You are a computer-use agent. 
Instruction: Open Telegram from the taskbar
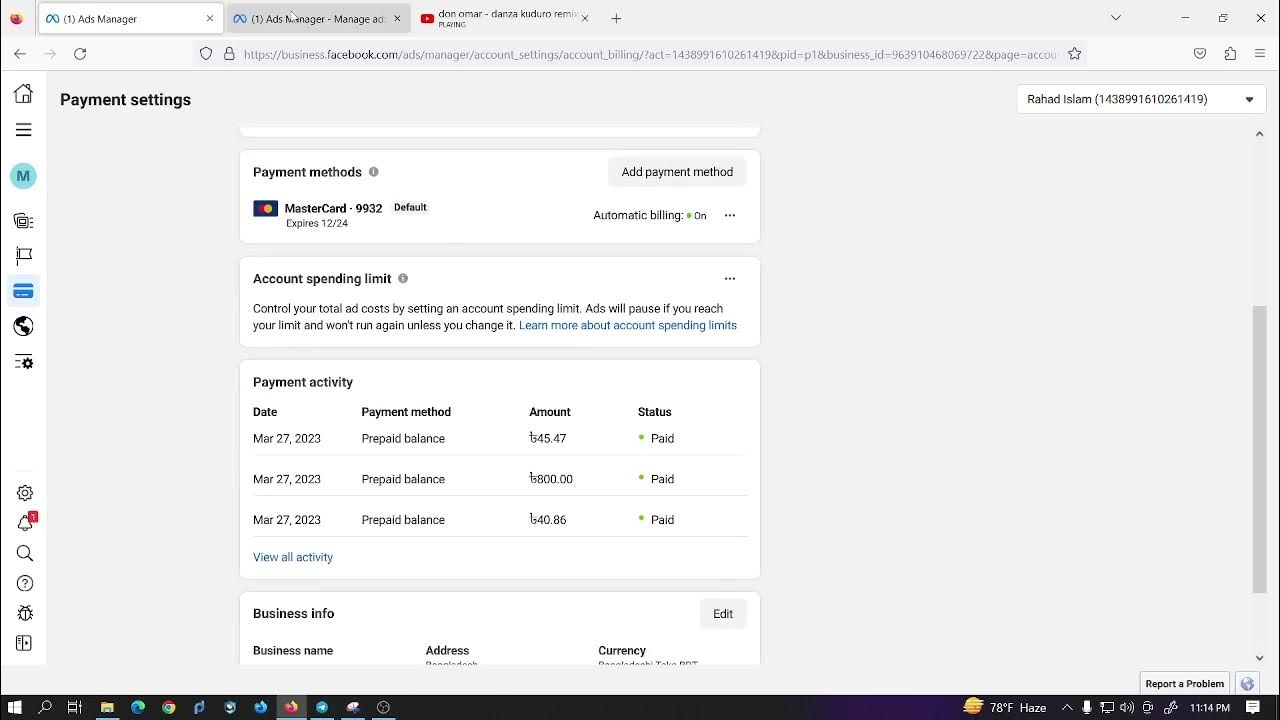coord(322,707)
